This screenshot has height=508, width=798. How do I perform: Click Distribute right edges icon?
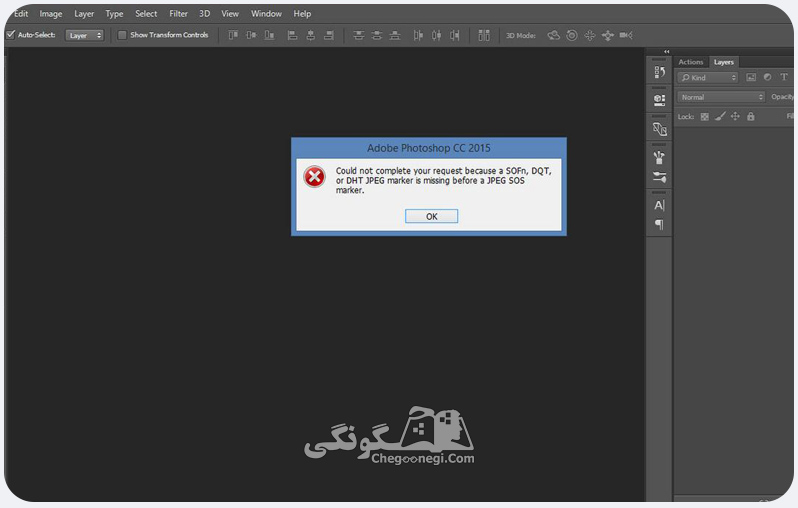pyautogui.click(x=454, y=35)
